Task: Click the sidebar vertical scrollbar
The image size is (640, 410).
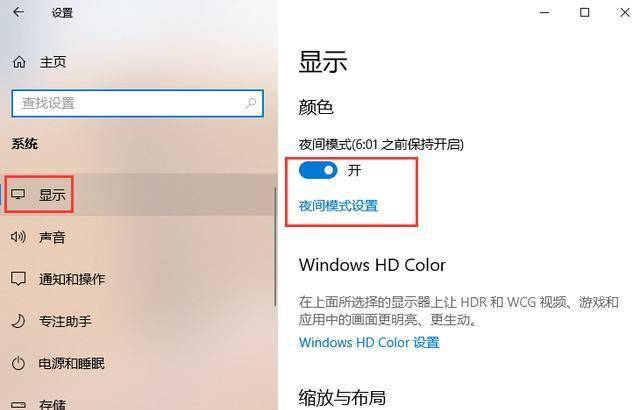Action: (x=276, y=246)
